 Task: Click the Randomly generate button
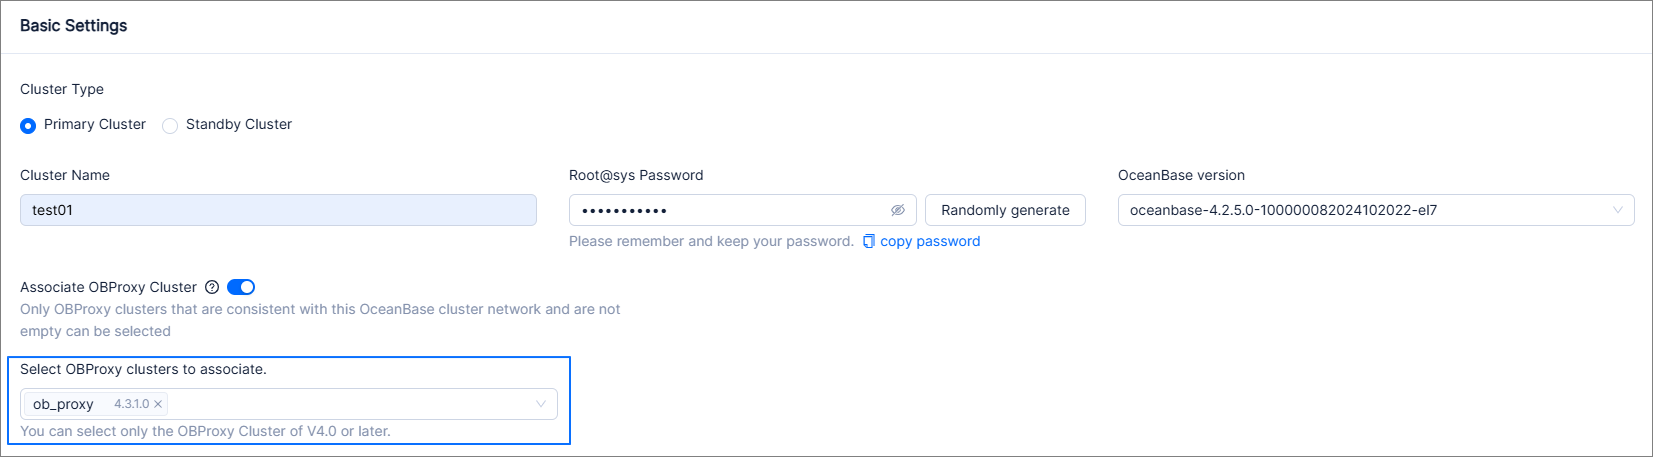point(1005,210)
